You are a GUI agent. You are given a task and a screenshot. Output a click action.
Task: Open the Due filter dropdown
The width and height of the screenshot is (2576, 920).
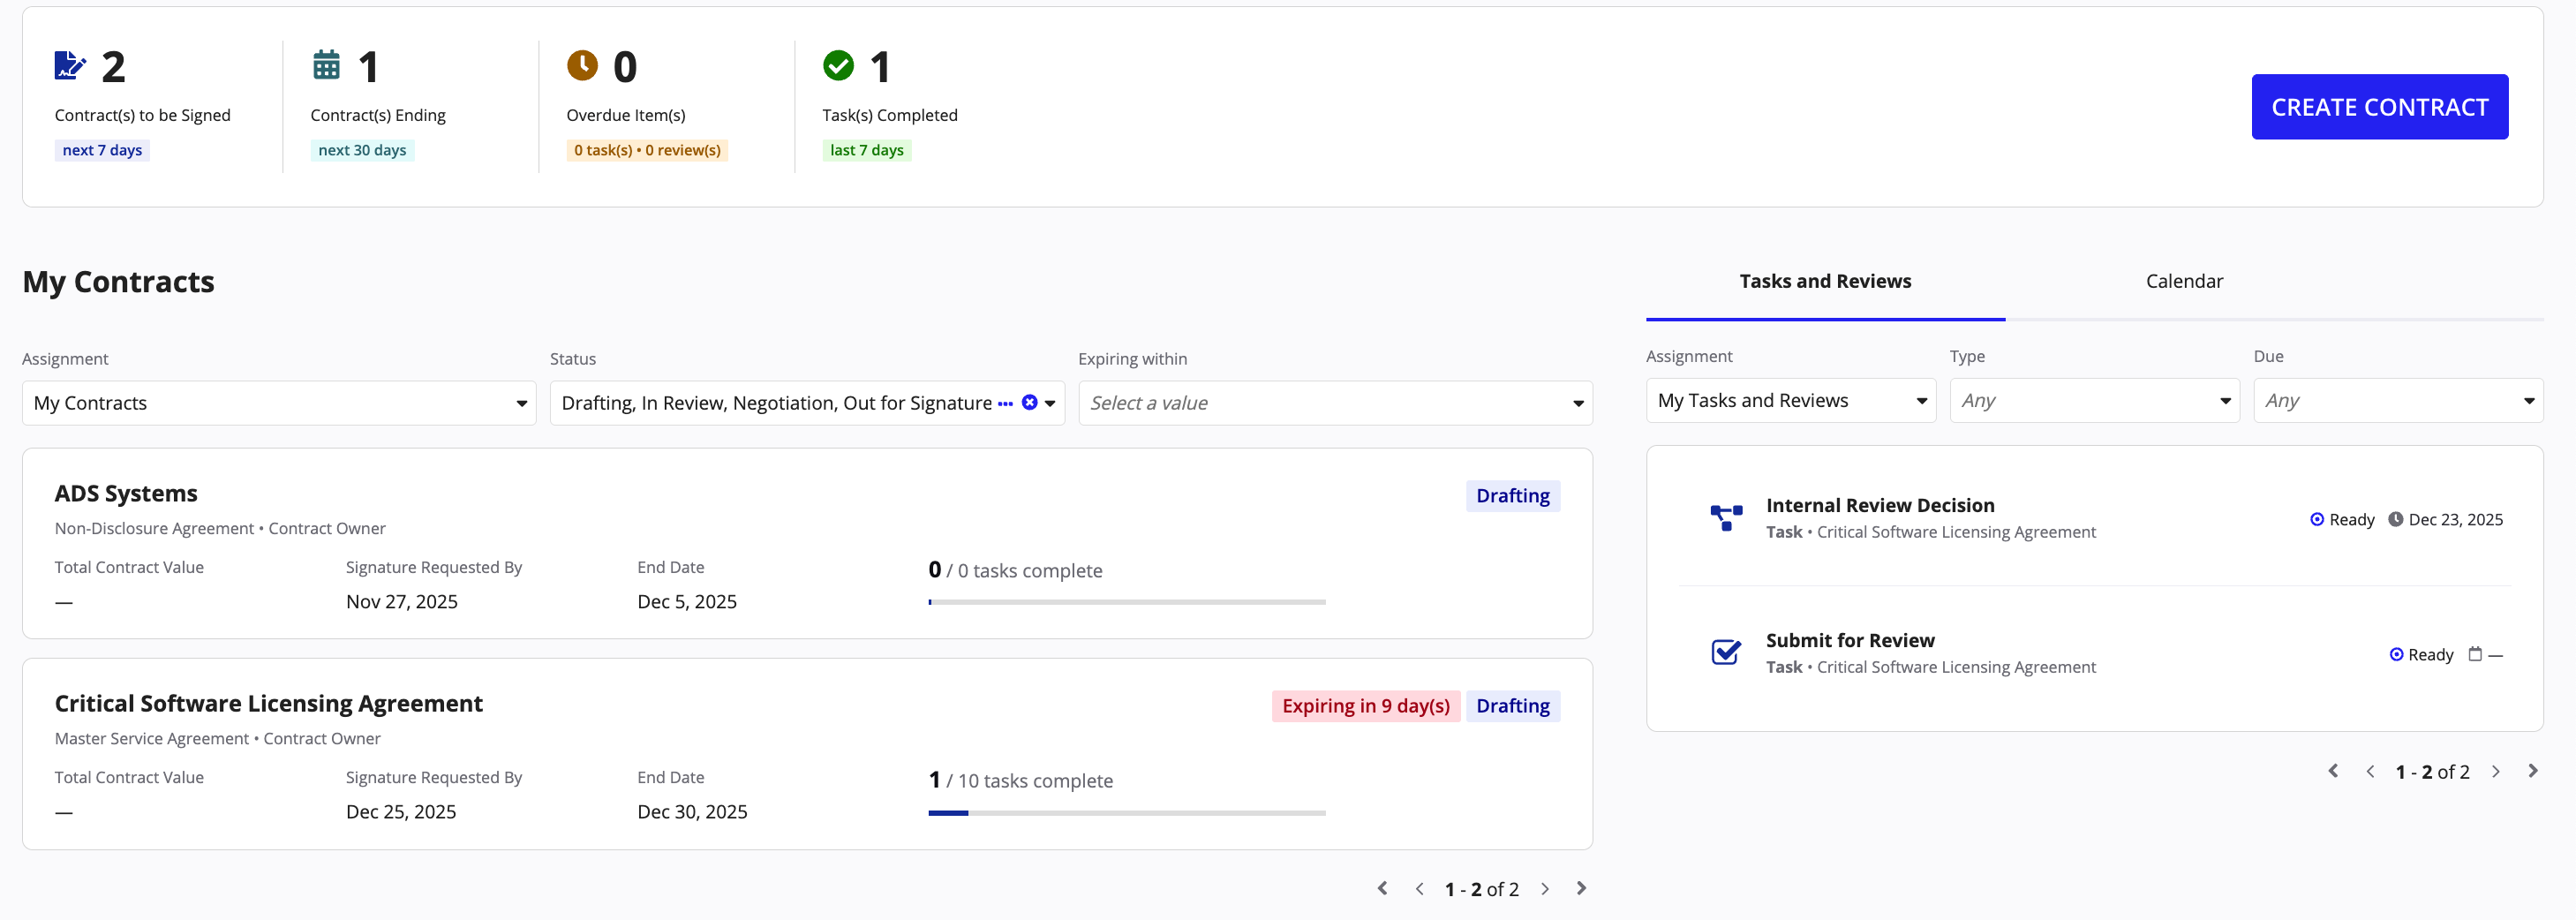pos(2398,400)
